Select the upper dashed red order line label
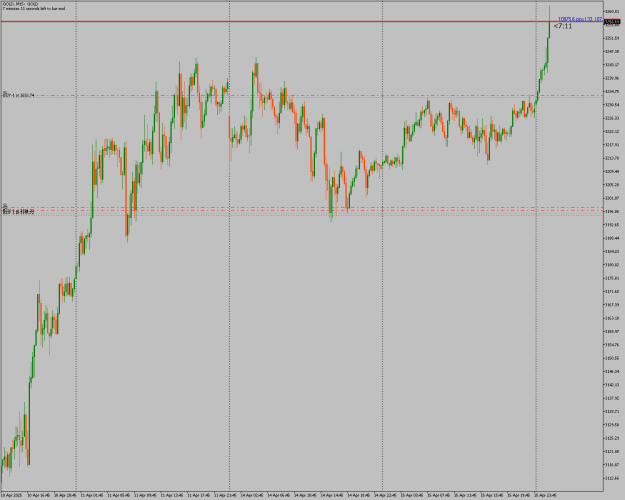Screen dimensions: 625x500 pyautogui.click(x=19, y=95)
